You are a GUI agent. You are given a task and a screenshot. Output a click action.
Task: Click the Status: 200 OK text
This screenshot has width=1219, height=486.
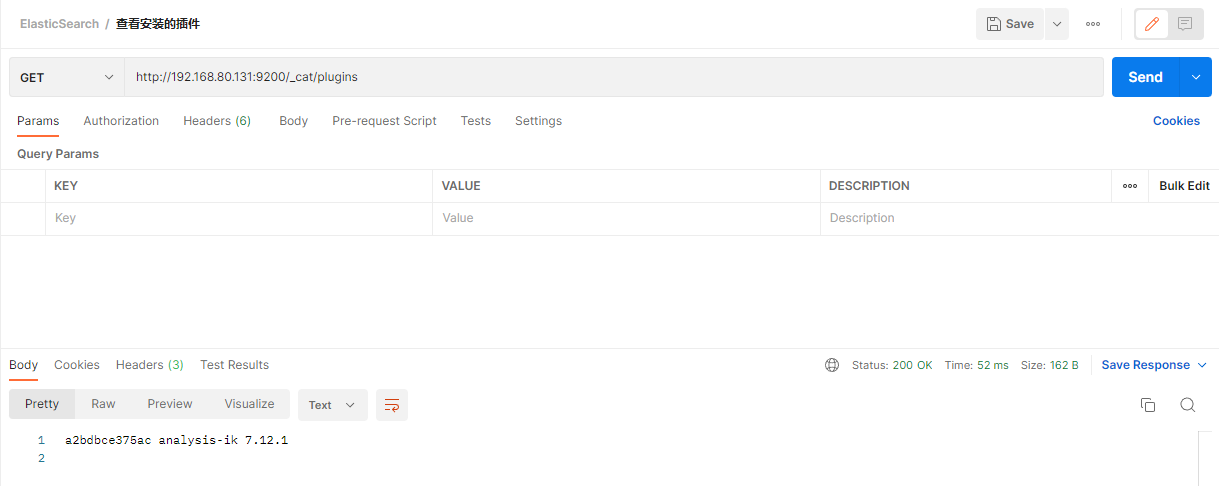[892, 365]
